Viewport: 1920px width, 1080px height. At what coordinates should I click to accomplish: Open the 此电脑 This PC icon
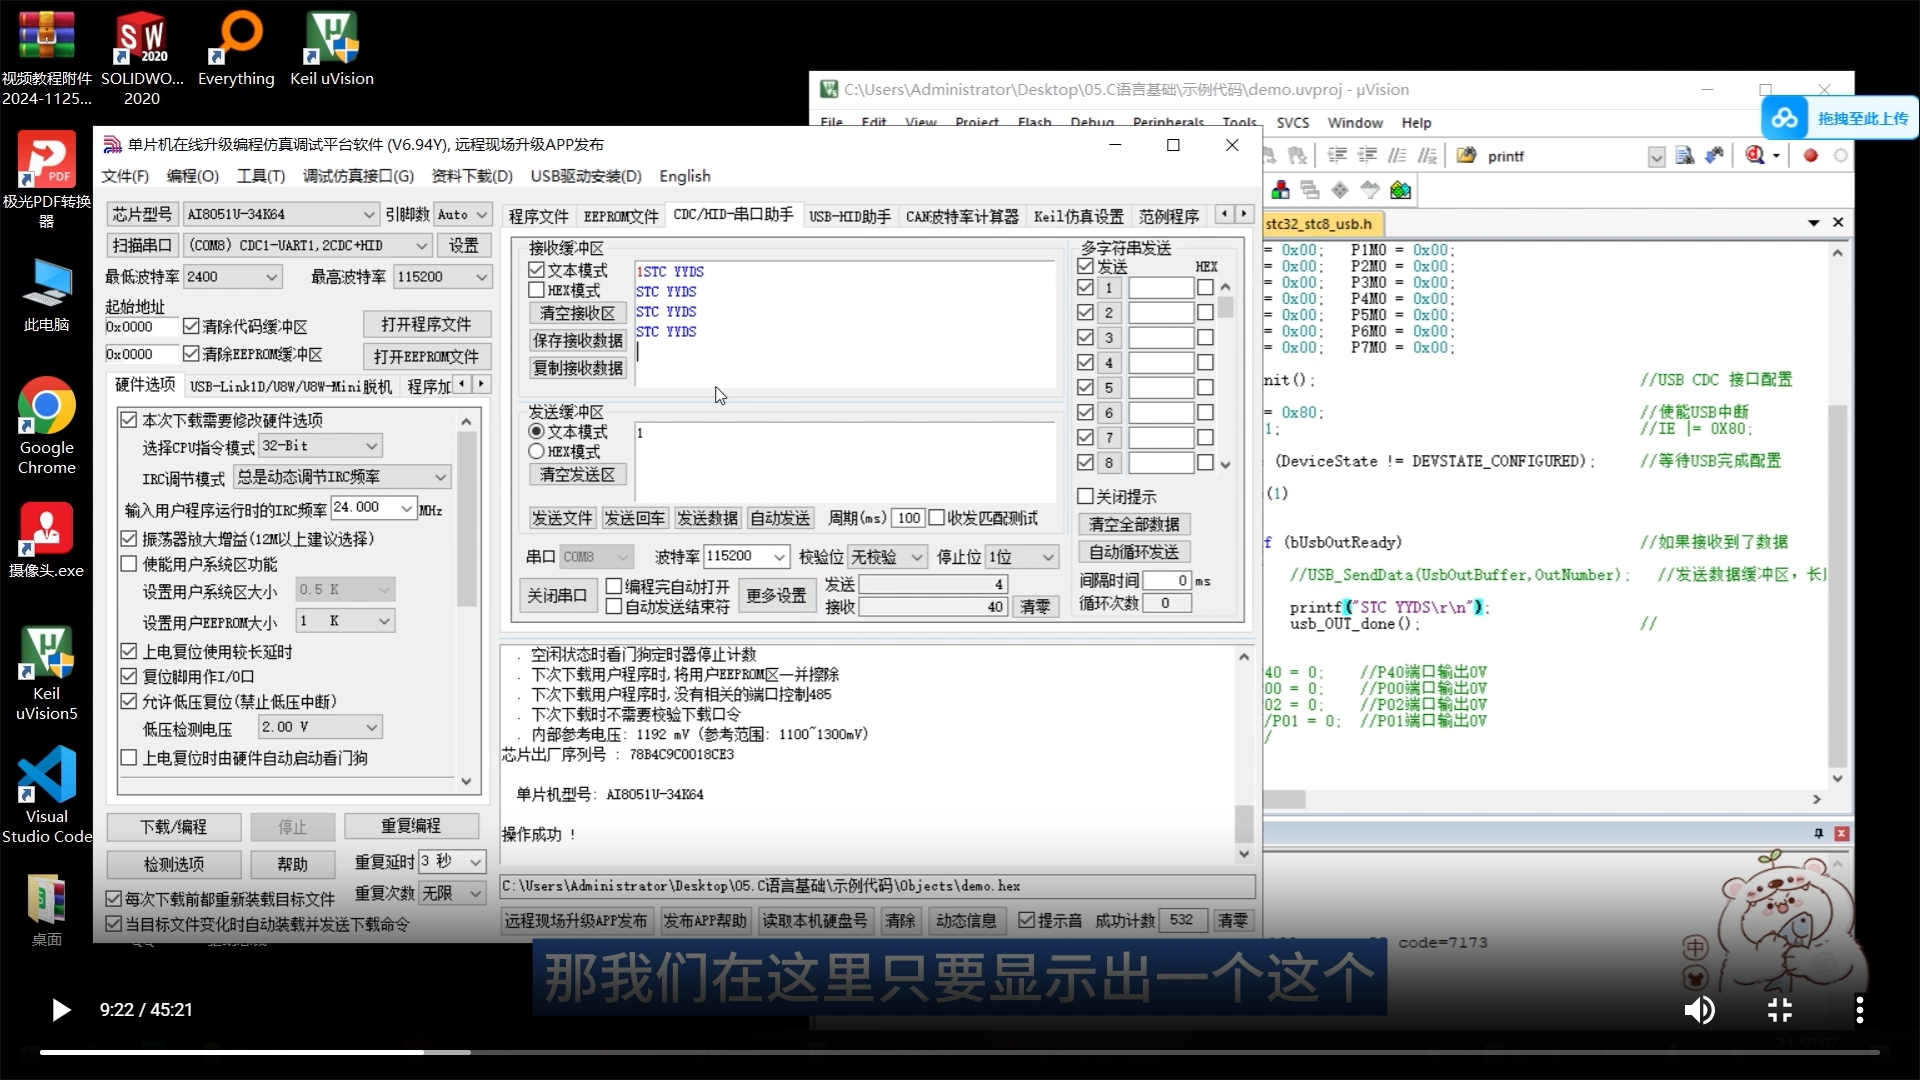pyautogui.click(x=46, y=296)
